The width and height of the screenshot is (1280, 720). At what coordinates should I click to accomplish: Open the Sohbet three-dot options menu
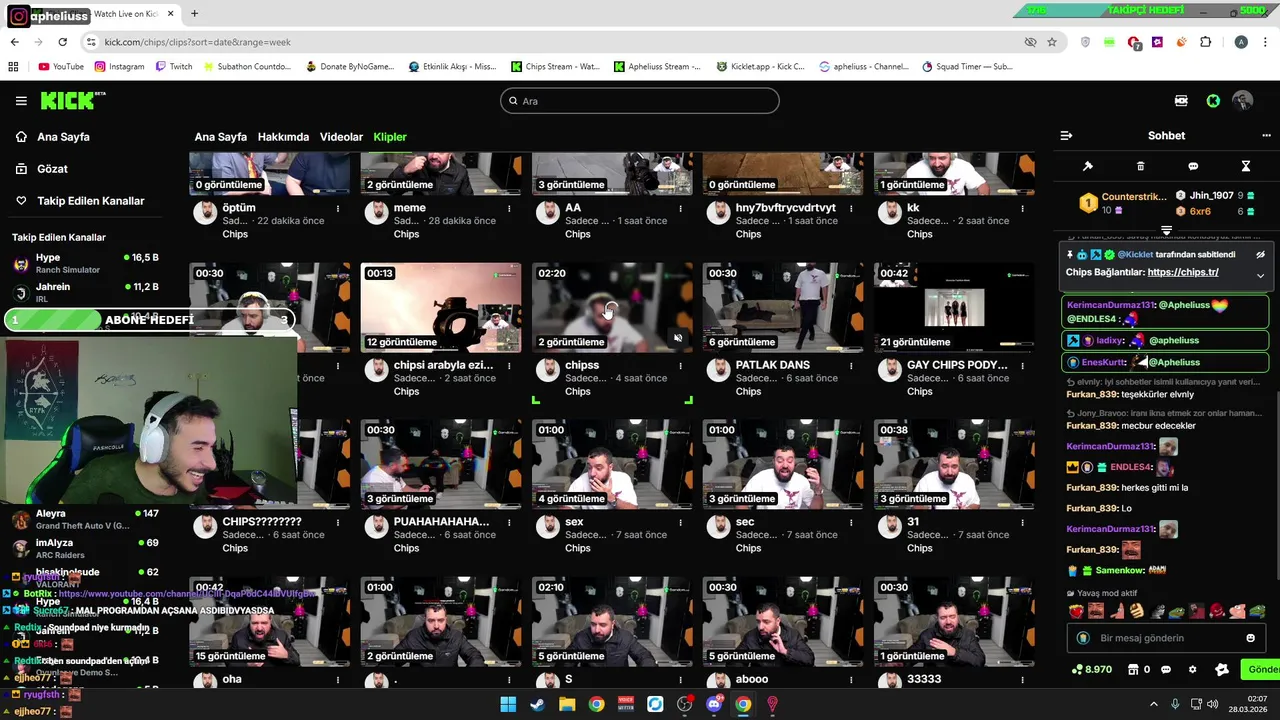pos(1266,136)
